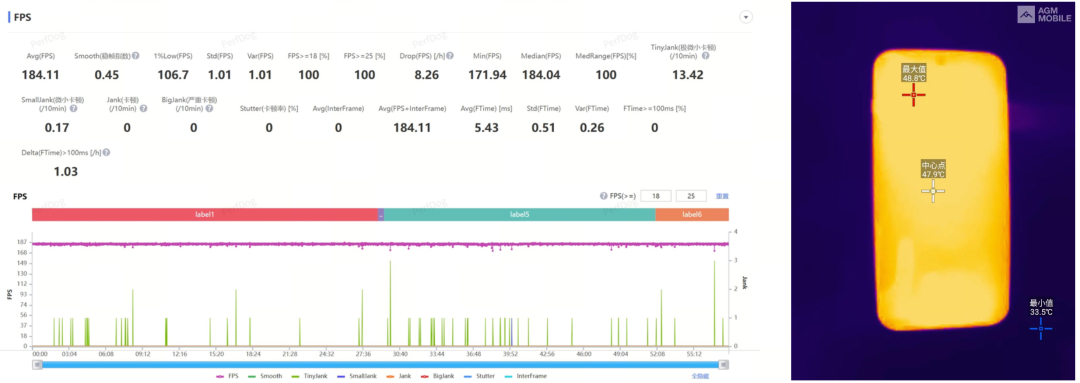This screenshot has height=383, width=1080.
Task: Open help icon beside SmallJank (/10min)
Action: point(74,109)
